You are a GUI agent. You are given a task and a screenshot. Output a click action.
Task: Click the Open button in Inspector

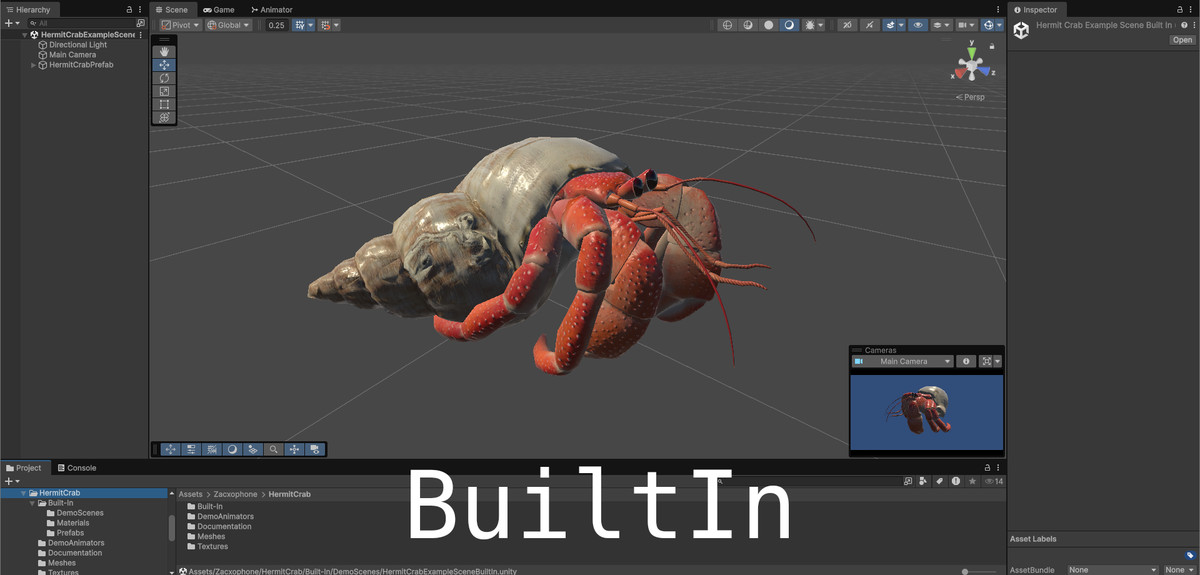pos(1182,40)
